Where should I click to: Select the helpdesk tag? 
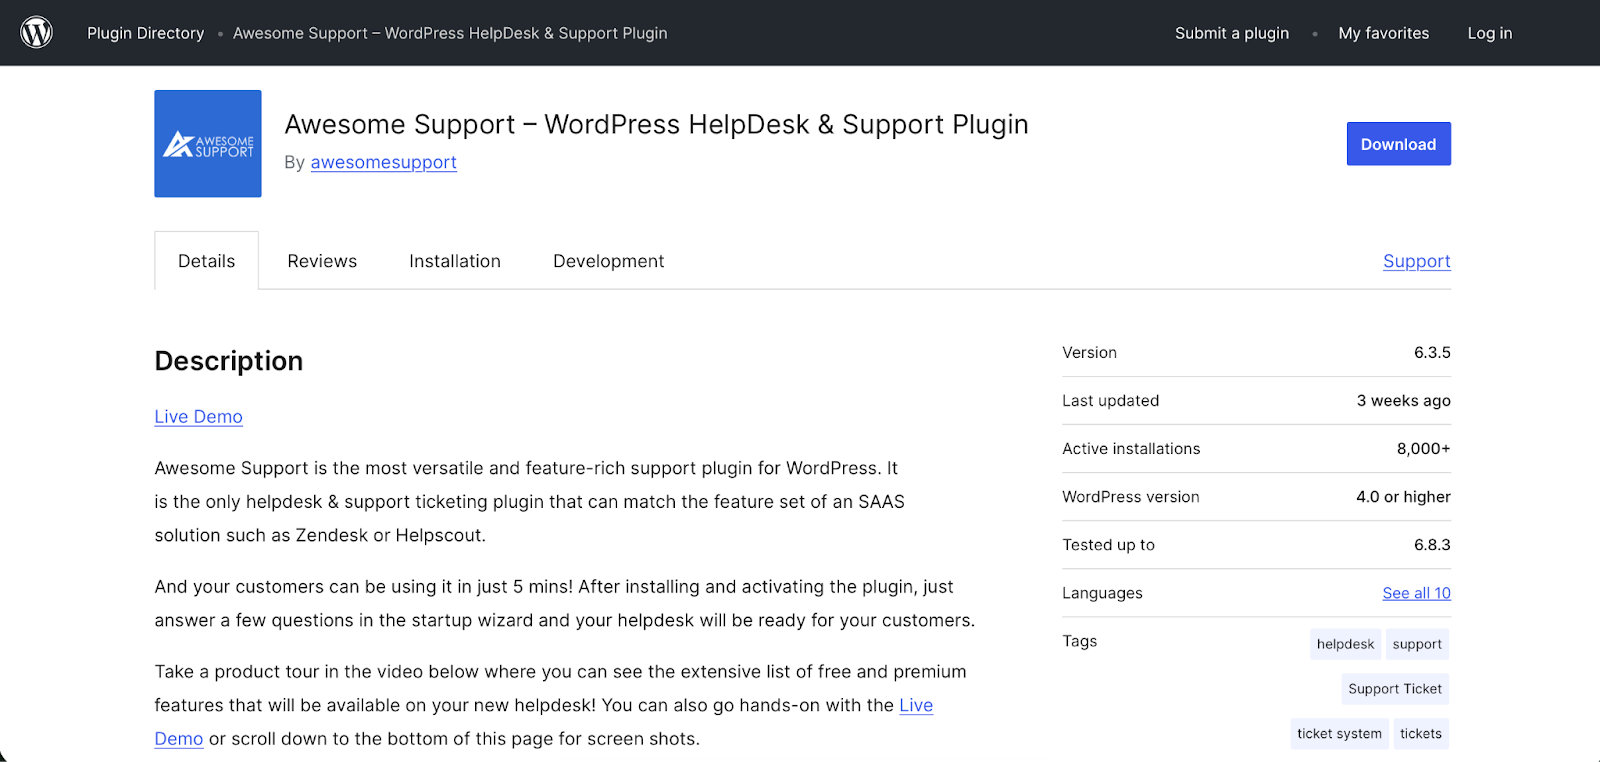(1345, 644)
